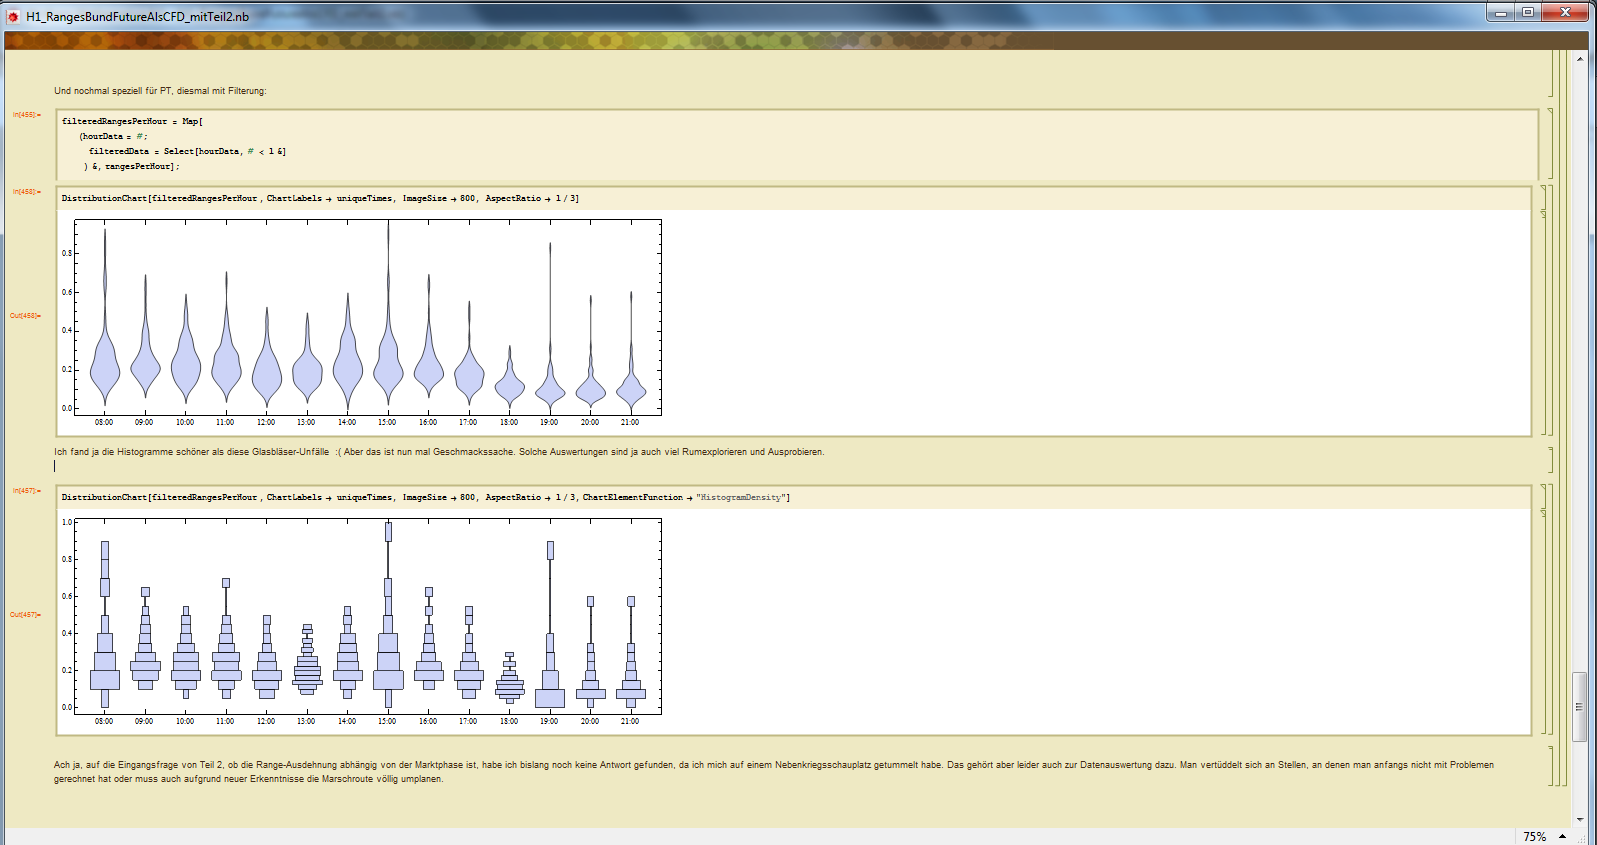The height and width of the screenshot is (845, 1597).
Task: Select the In[457] input cell label
Action: point(26,491)
